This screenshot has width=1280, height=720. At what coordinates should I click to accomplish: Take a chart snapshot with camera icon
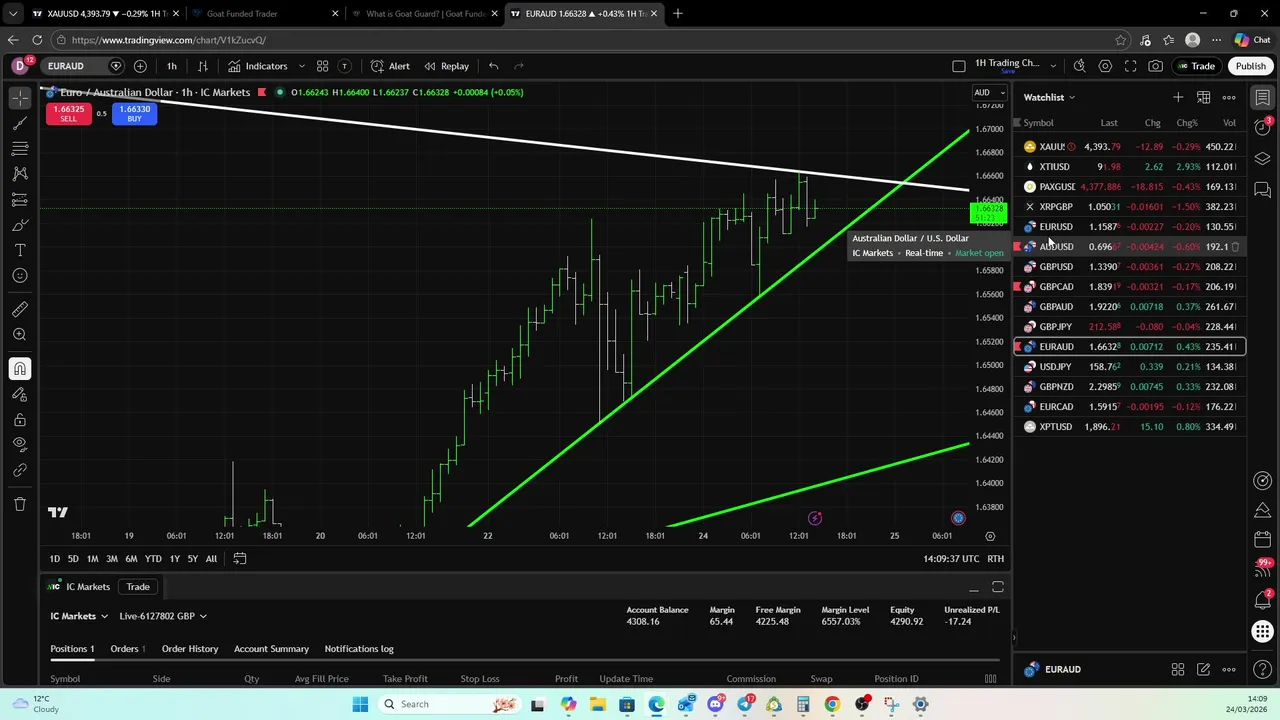(1155, 66)
